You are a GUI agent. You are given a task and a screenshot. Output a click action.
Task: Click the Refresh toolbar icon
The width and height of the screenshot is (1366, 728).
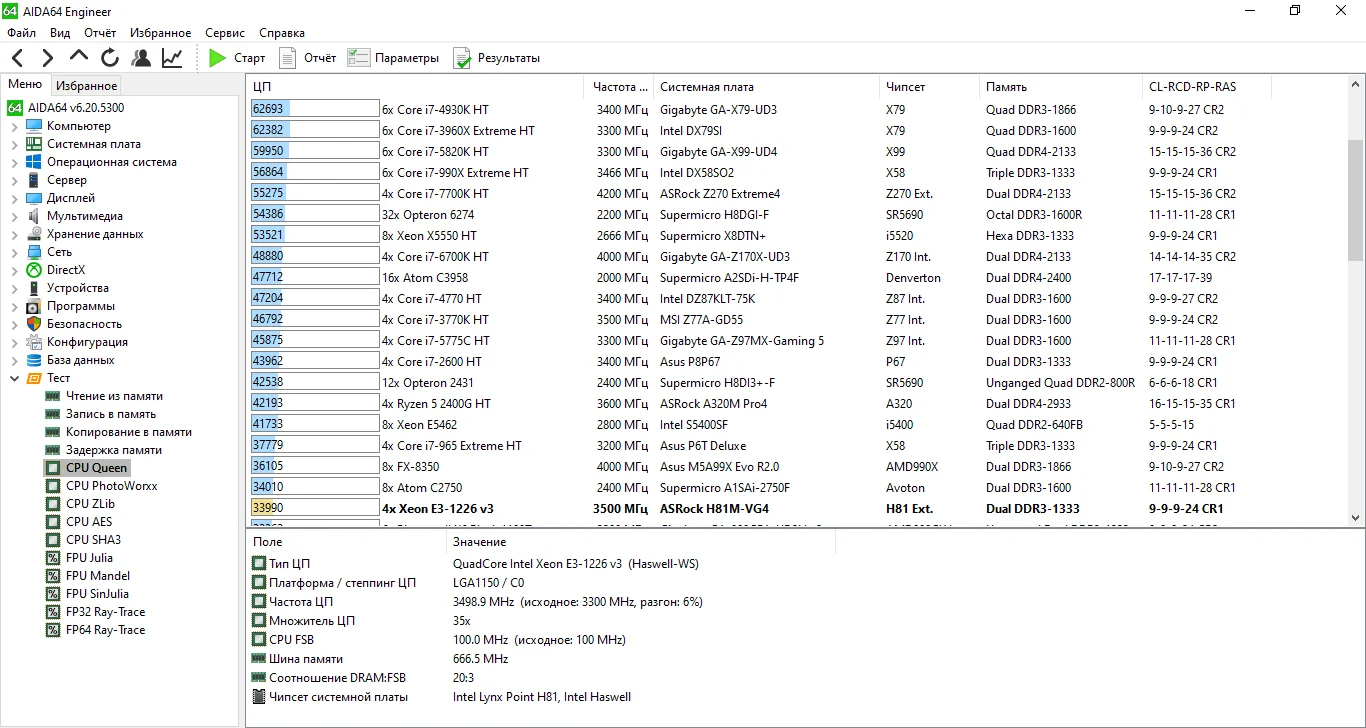[110, 58]
